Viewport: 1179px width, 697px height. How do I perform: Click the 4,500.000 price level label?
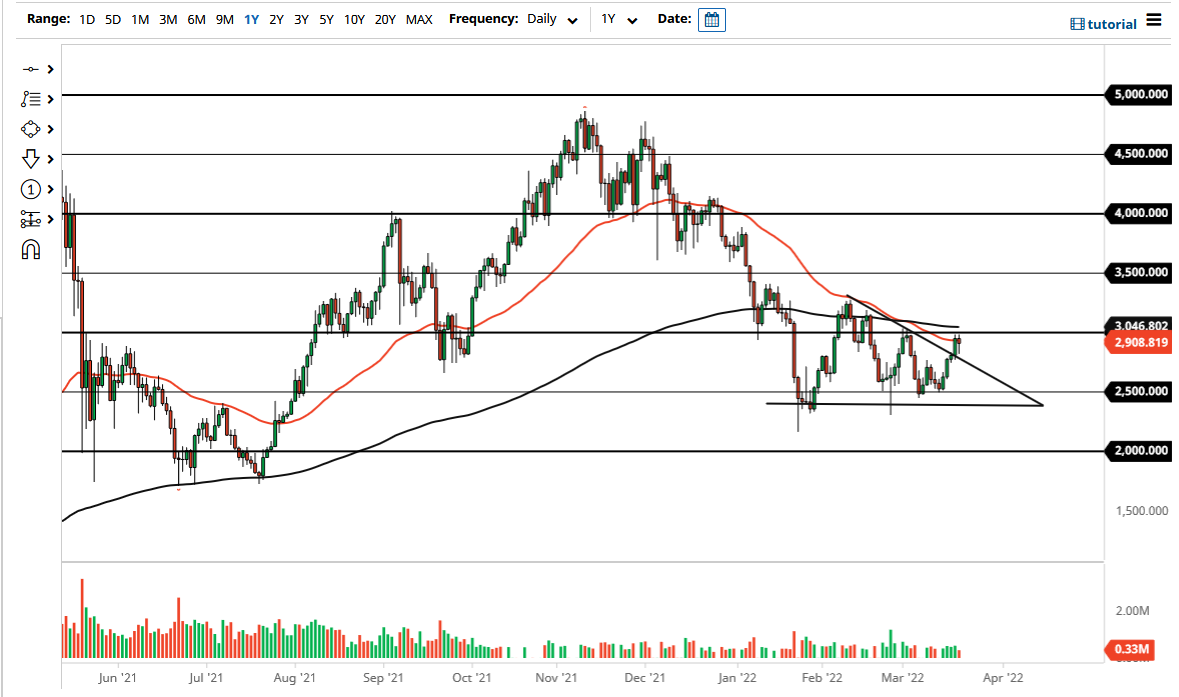click(1138, 153)
